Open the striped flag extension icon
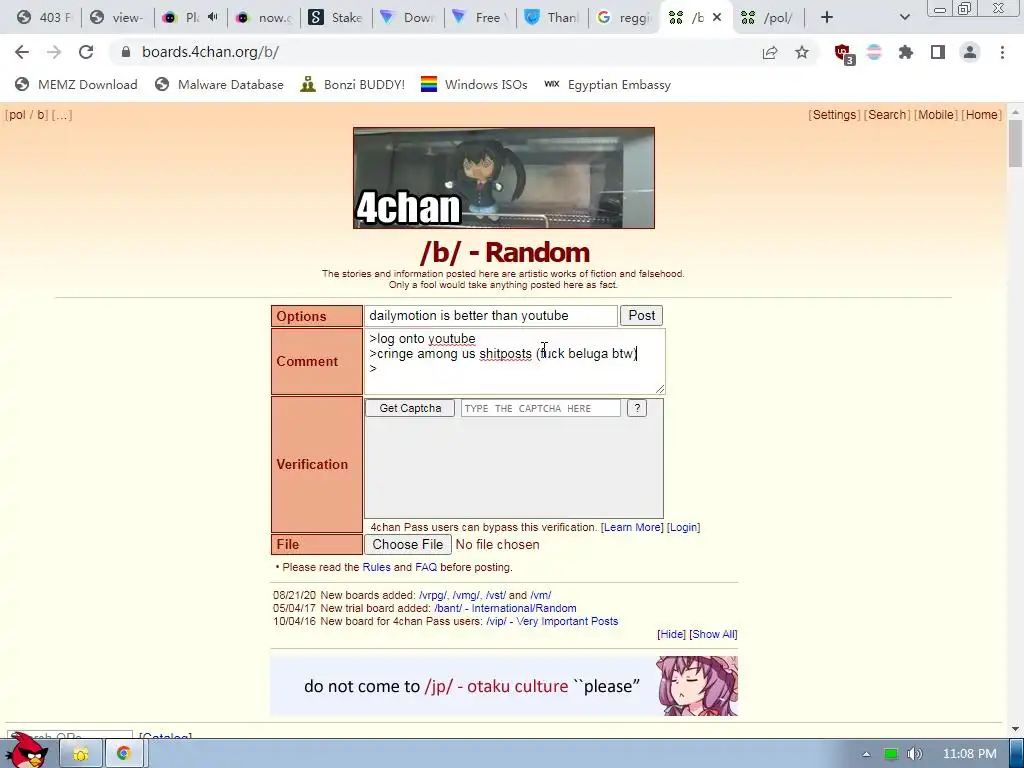Viewport: 1024px width, 768px height. tap(874, 52)
